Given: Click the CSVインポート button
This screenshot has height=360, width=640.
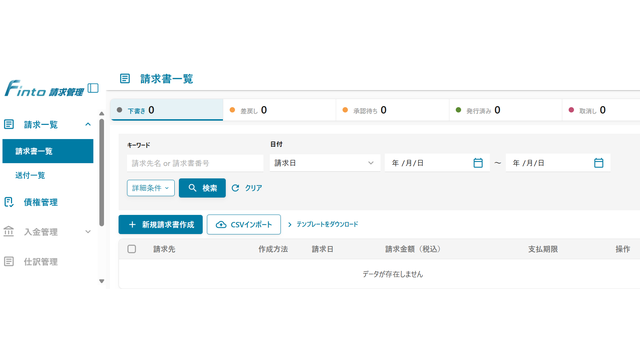Looking at the screenshot, I should click(x=244, y=224).
